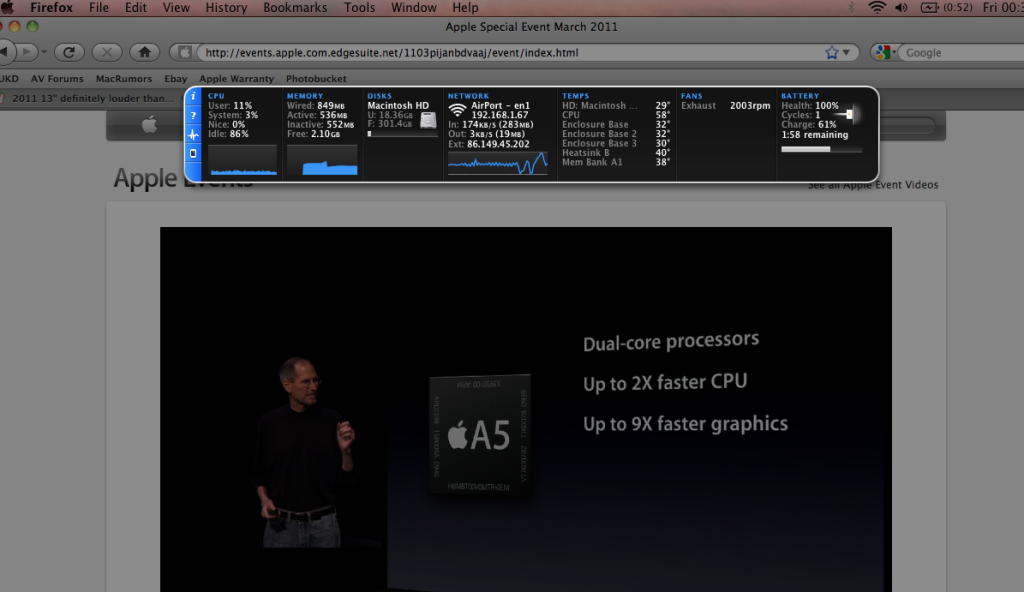This screenshot has width=1024, height=592.
Task: Click the 'Idle: 86%' CPU reading
Action: point(228,134)
